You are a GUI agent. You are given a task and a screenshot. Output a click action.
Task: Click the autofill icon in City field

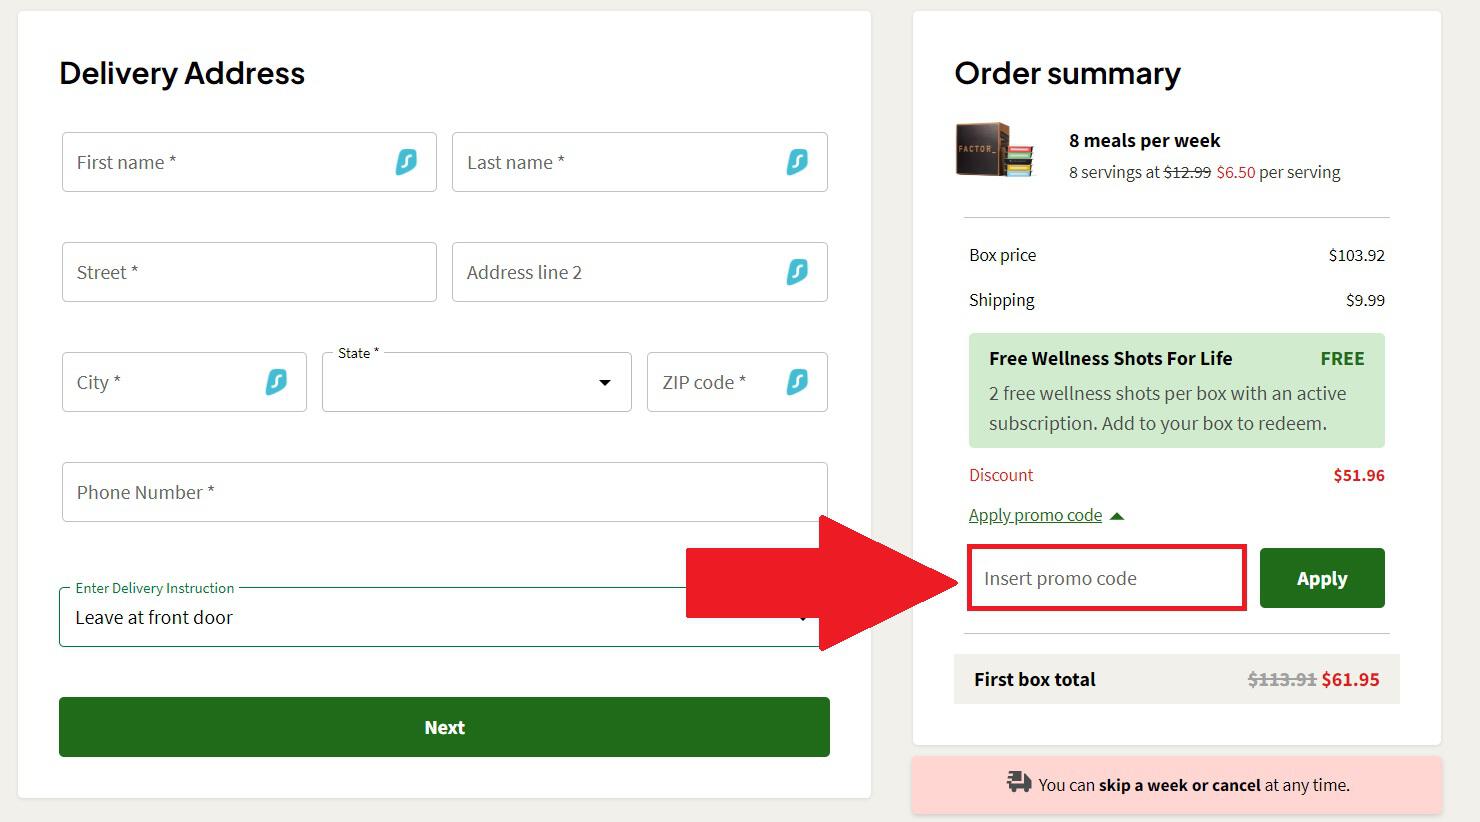coord(276,382)
